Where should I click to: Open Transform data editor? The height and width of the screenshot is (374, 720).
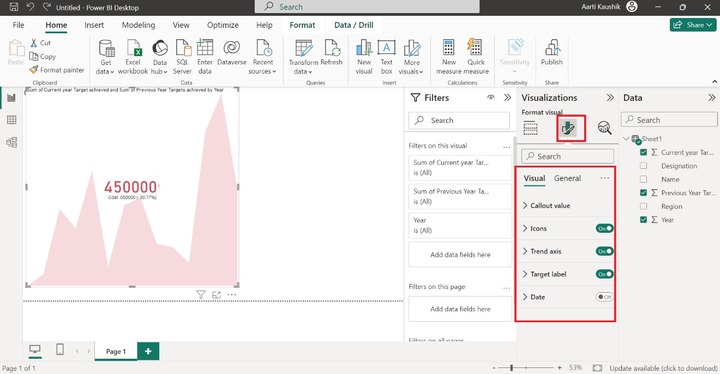[303, 57]
